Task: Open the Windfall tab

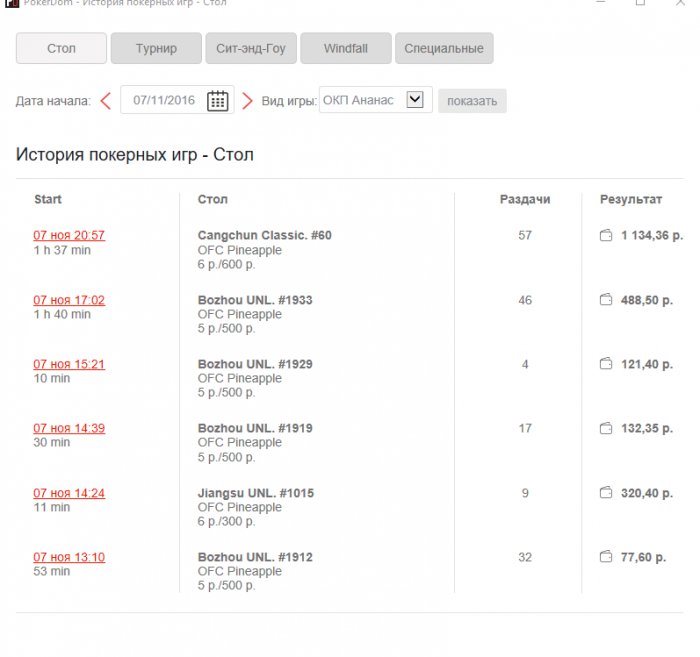Action: 343,48
